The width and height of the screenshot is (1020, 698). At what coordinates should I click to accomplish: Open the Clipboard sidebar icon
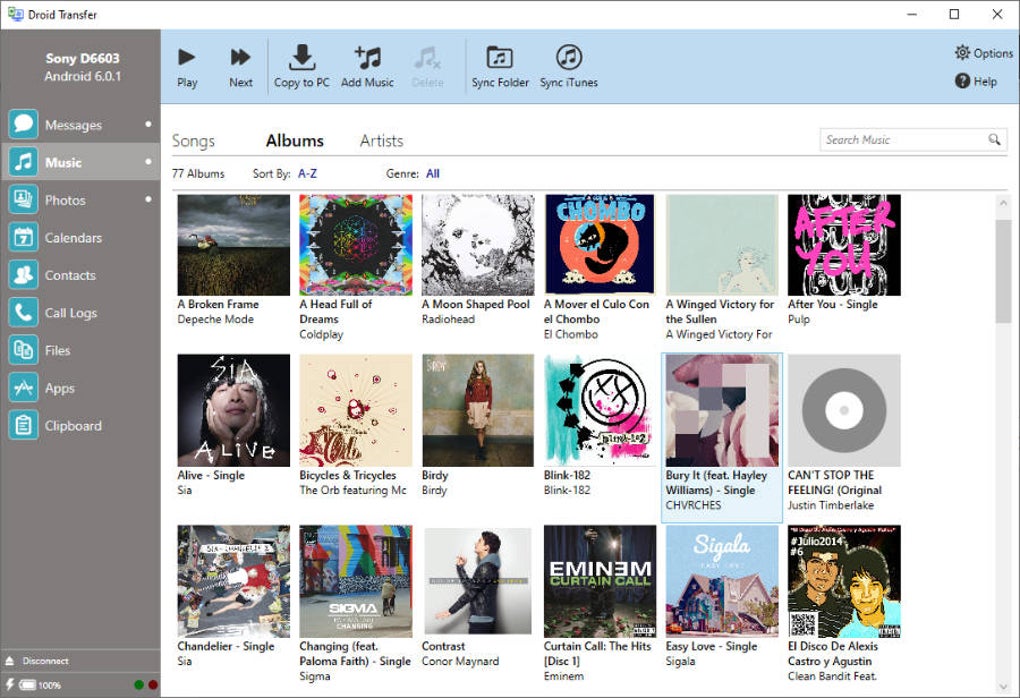click(23, 425)
